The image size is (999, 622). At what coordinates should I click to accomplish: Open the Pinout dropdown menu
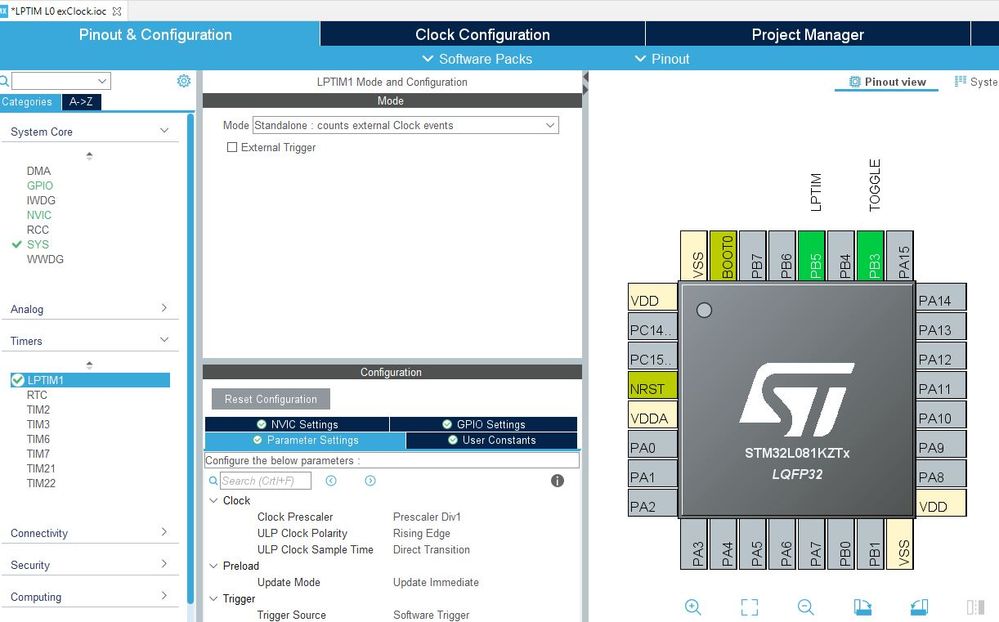(662, 59)
